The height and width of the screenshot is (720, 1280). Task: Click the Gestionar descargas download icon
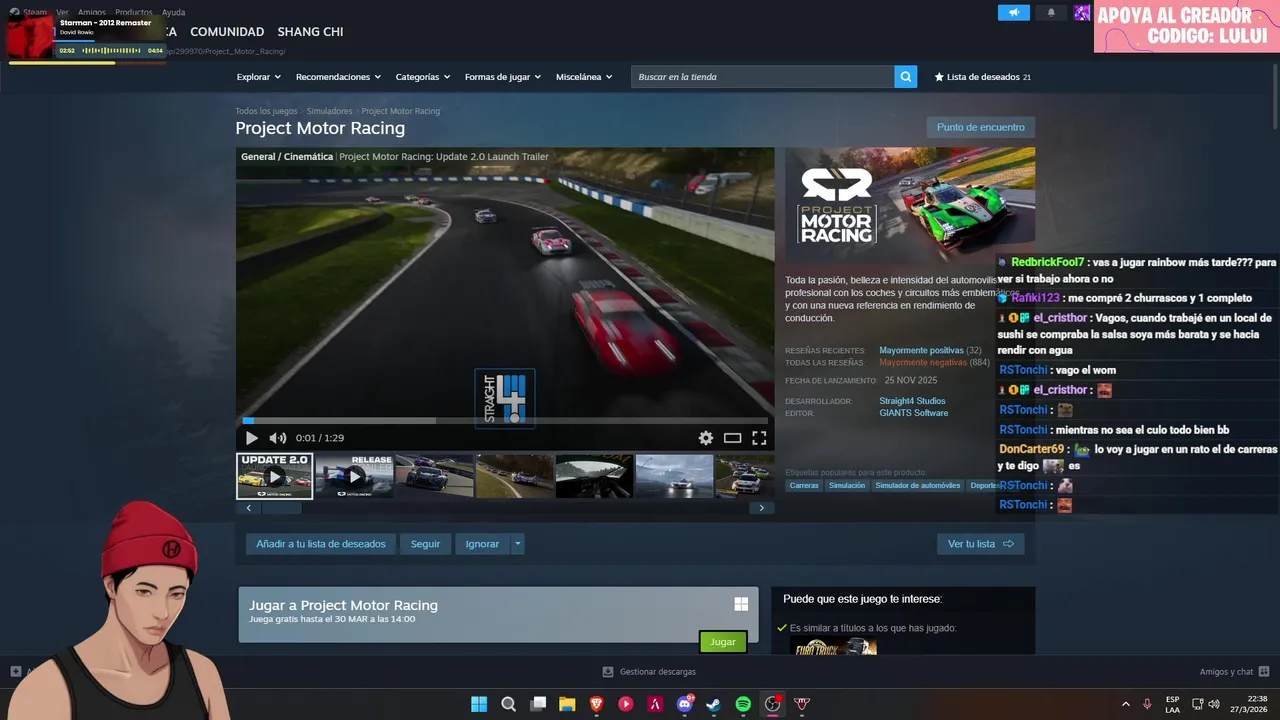pos(607,672)
